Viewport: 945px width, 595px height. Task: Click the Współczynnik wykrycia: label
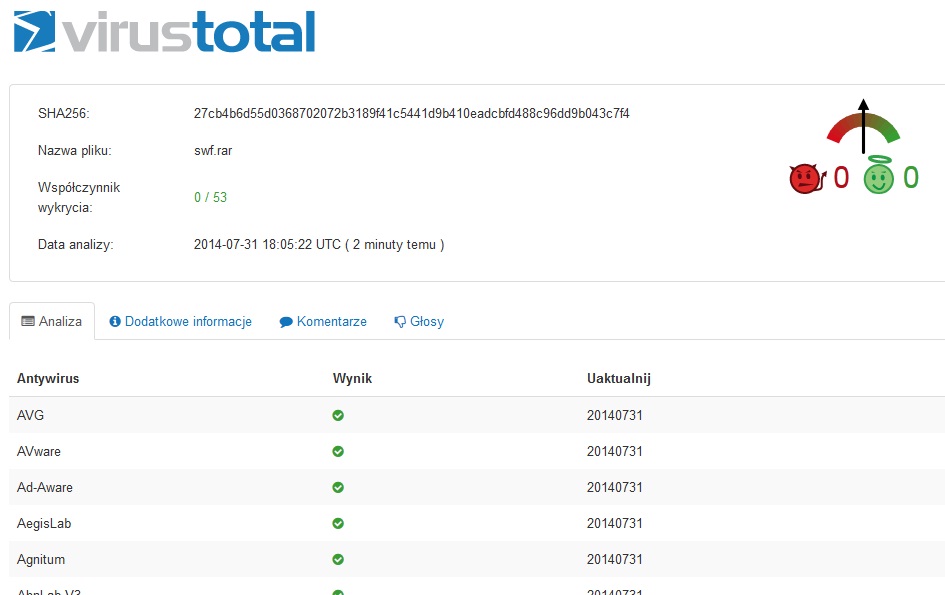point(79,197)
